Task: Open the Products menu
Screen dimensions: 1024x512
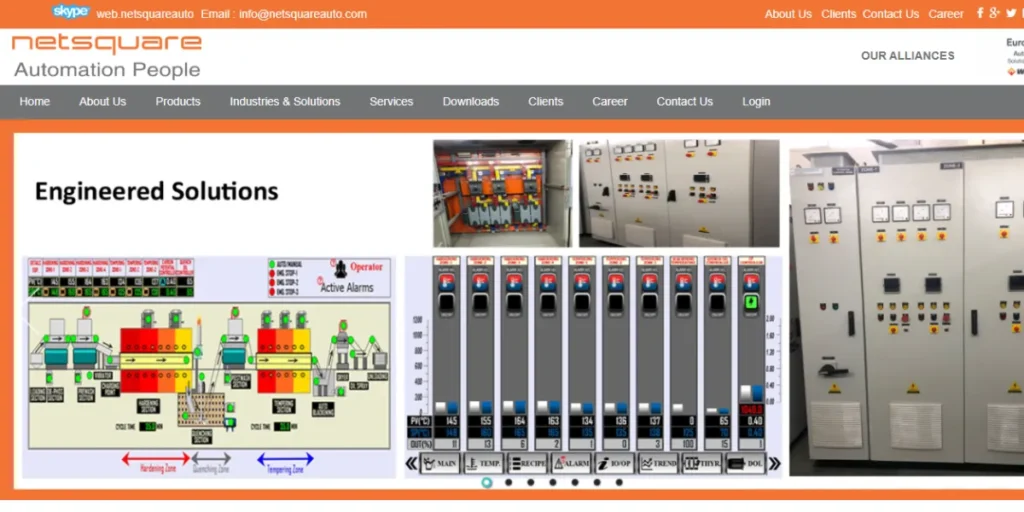Action: tap(178, 101)
